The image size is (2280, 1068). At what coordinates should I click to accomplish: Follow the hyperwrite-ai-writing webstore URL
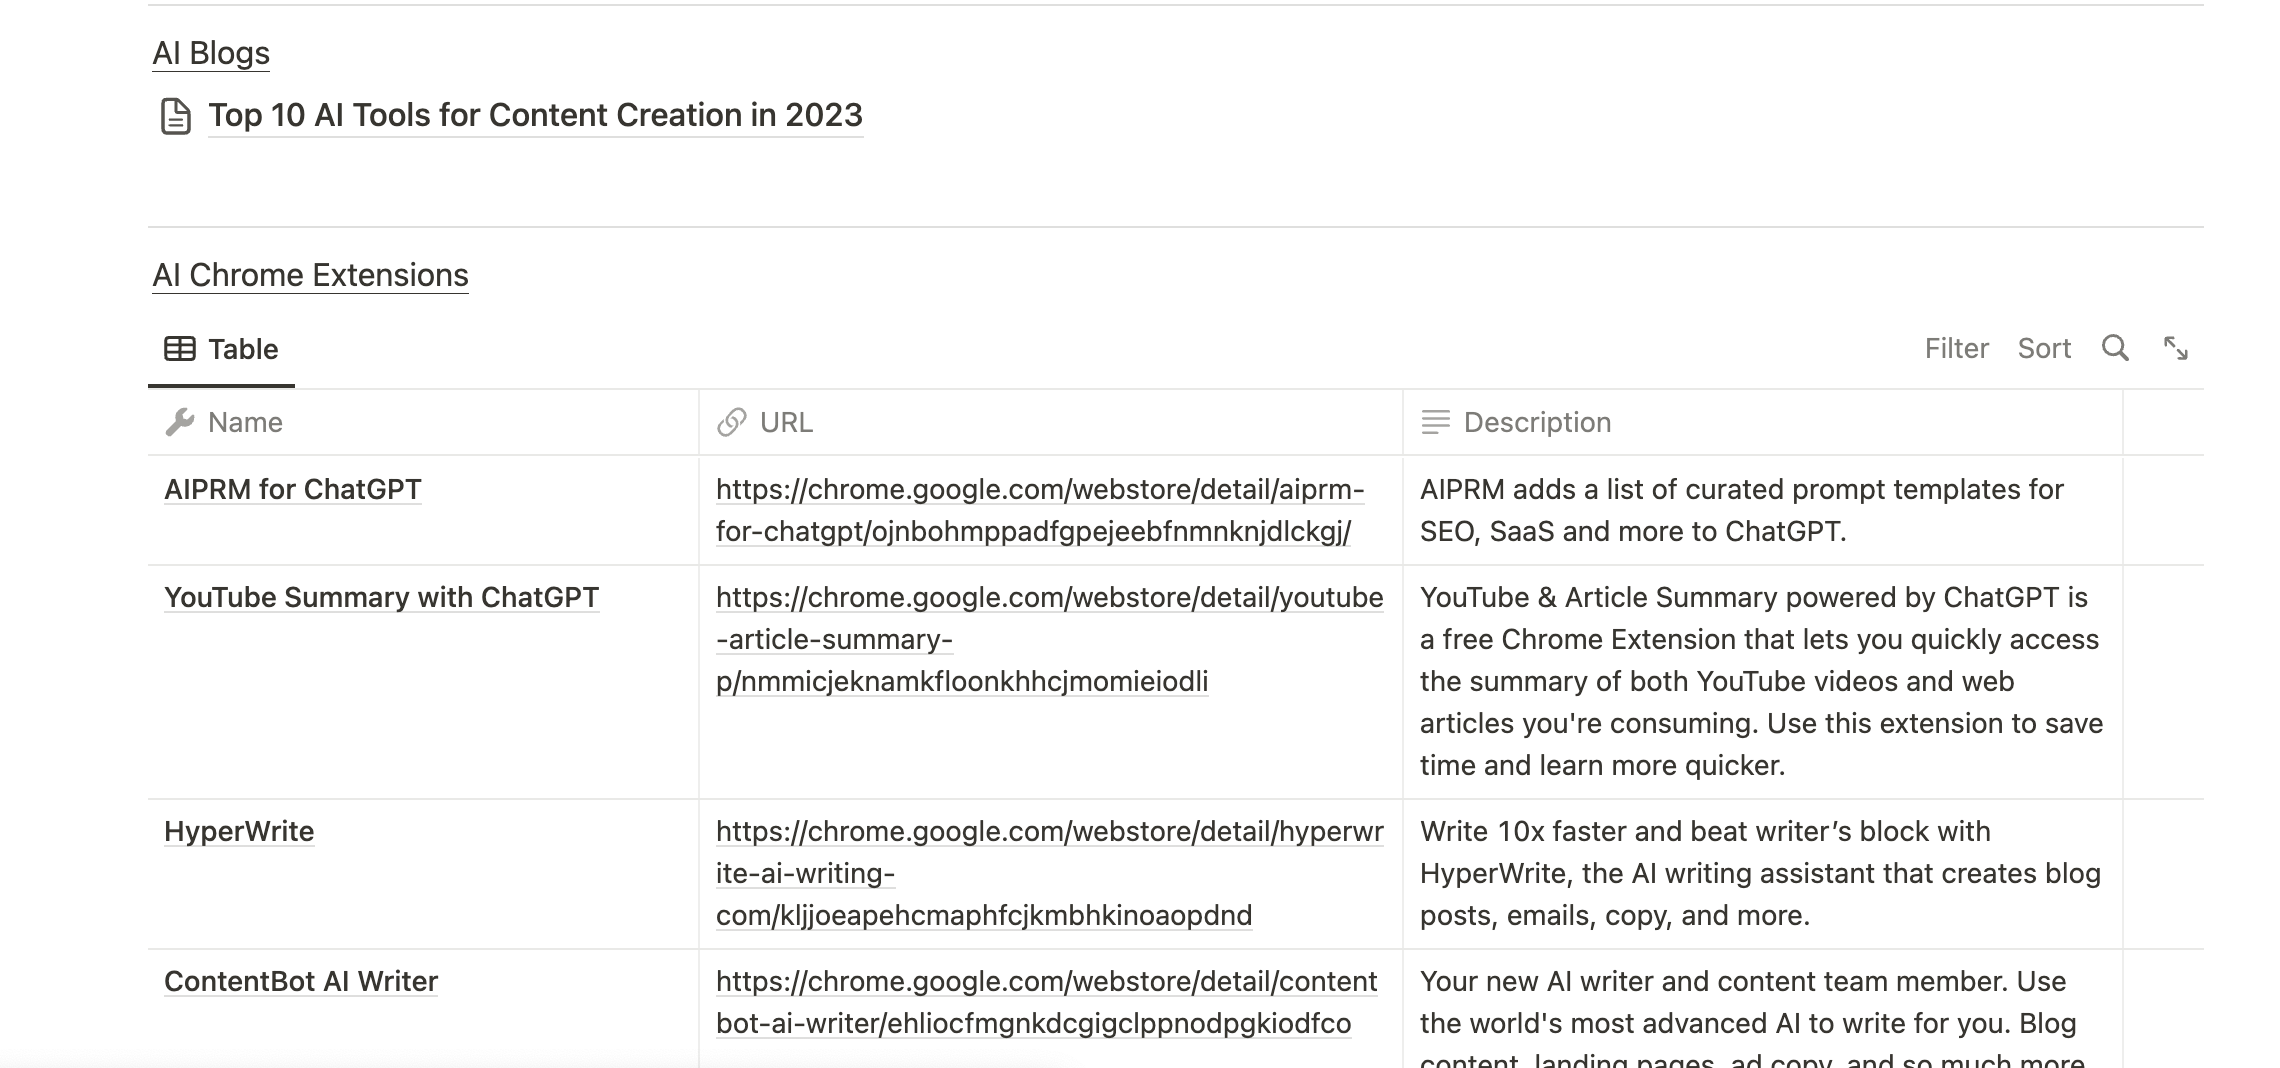[x=1050, y=873]
